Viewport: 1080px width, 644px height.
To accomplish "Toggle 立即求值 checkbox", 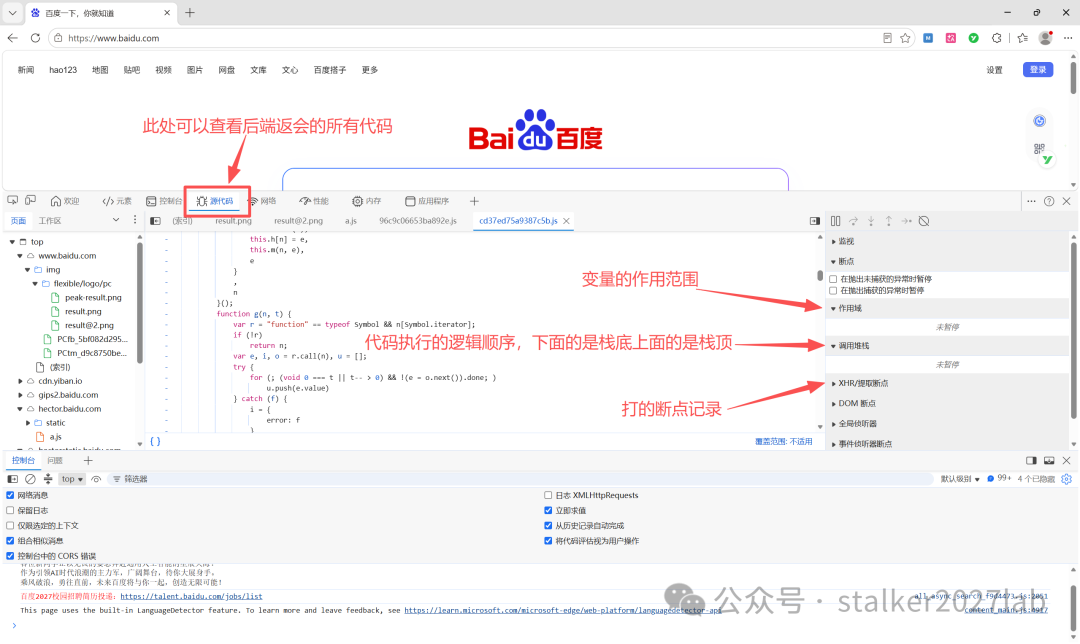I will (548, 510).
